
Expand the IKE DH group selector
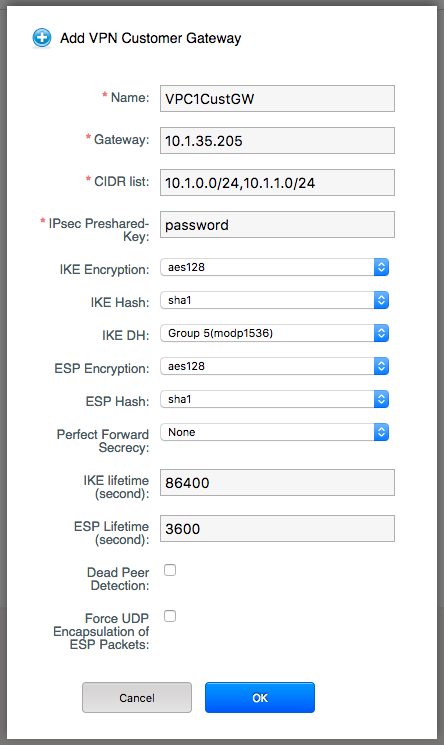tap(275, 333)
